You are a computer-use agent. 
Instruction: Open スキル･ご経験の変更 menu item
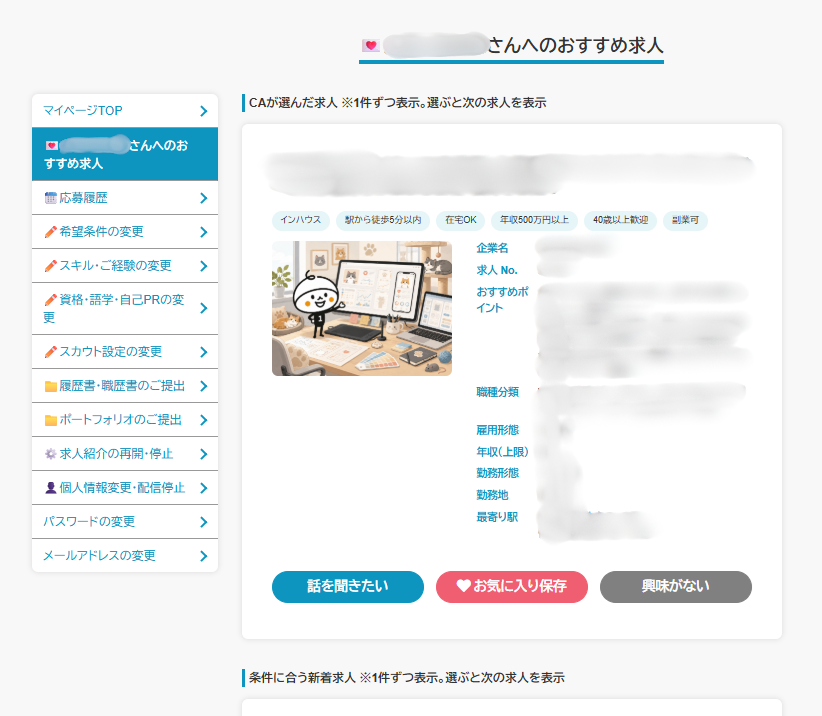(x=125, y=266)
